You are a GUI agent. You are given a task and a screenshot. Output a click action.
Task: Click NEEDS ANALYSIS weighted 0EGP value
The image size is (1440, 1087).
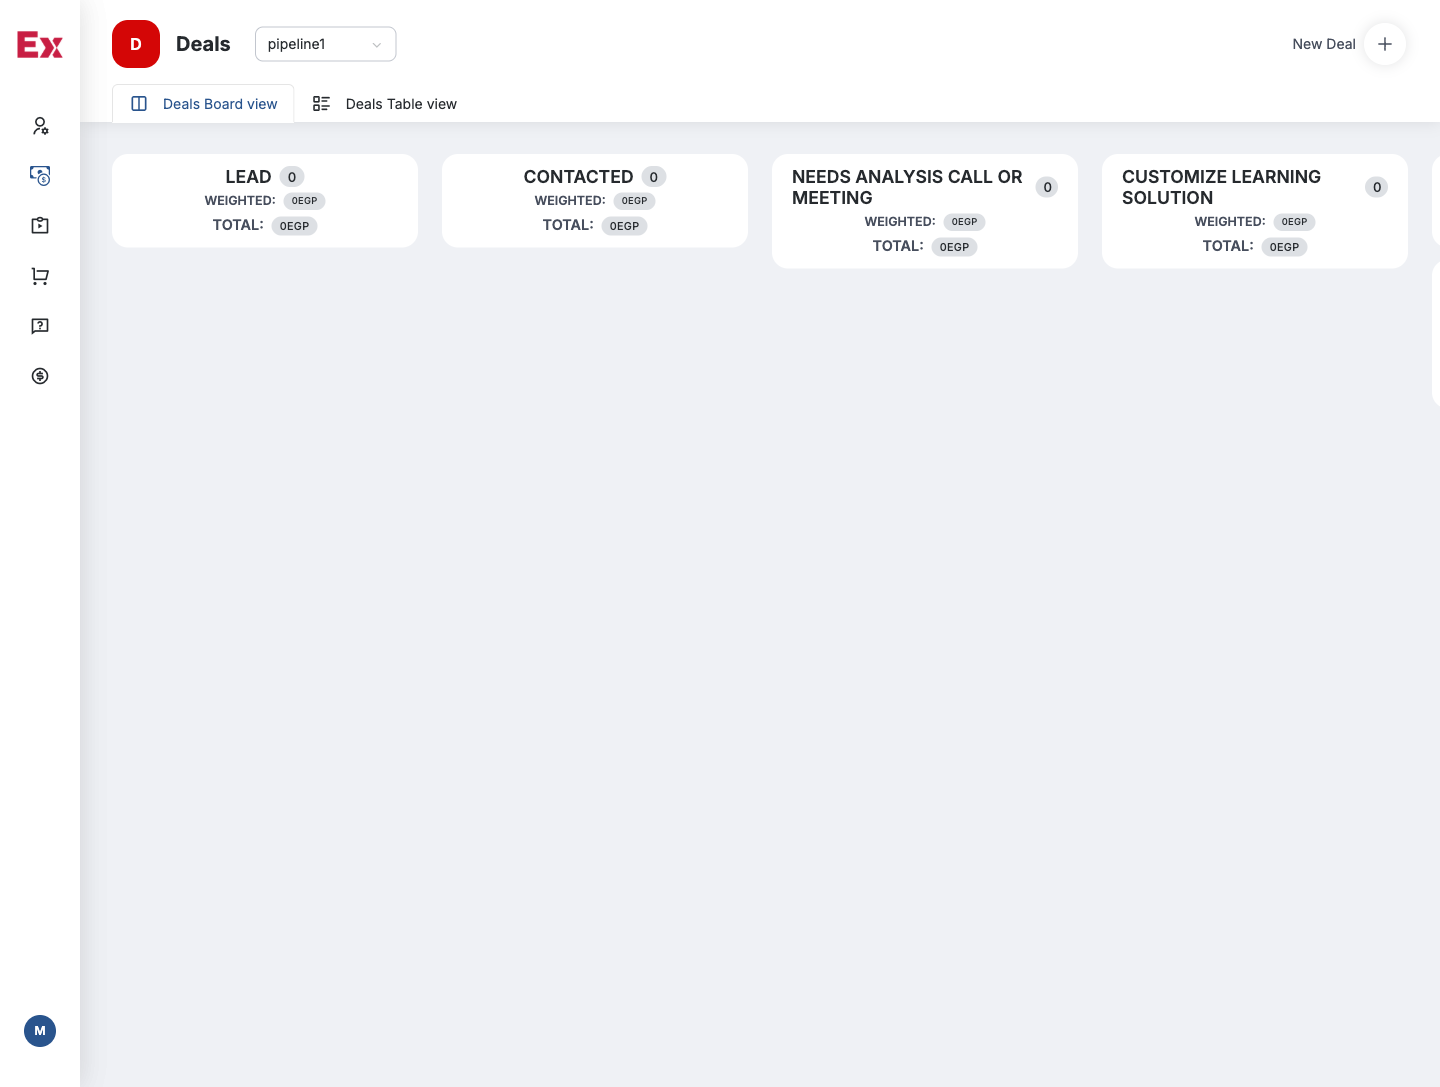(x=965, y=222)
